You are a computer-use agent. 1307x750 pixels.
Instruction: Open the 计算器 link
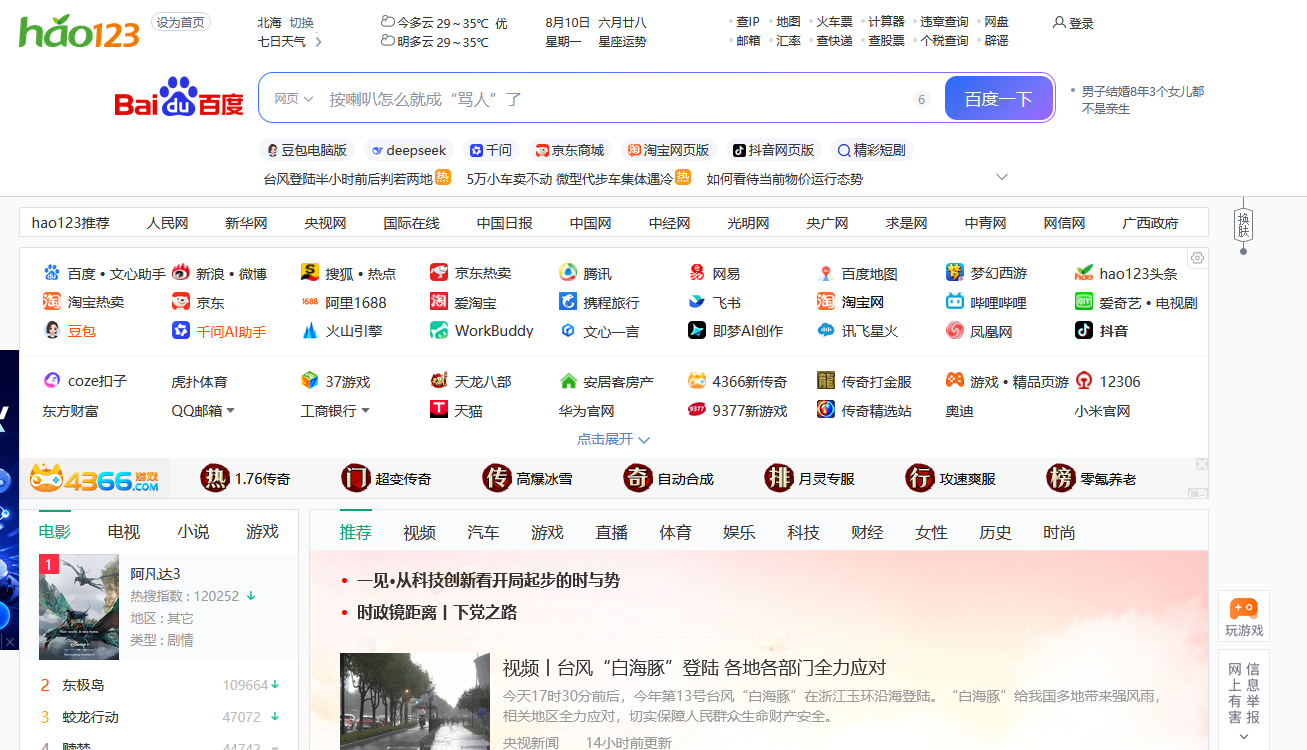pyautogui.click(x=886, y=22)
